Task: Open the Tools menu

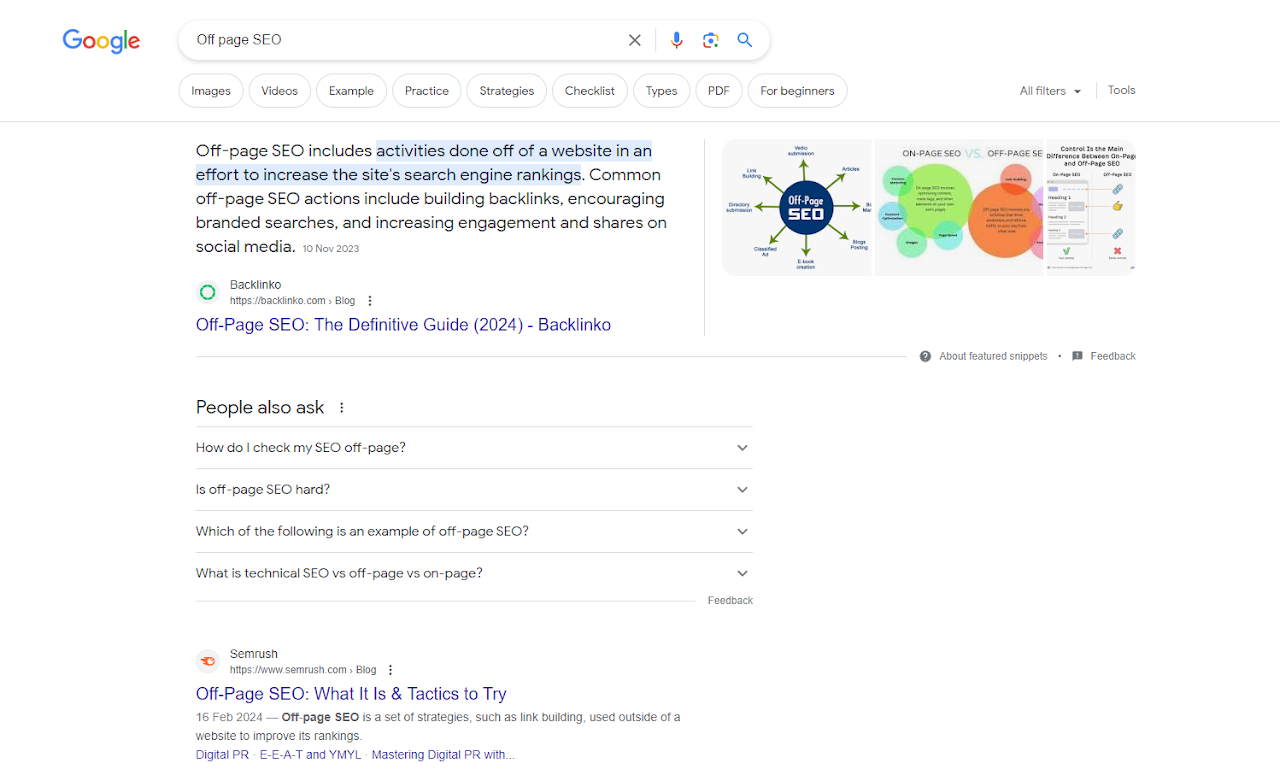Action: pyautogui.click(x=1121, y=90)
